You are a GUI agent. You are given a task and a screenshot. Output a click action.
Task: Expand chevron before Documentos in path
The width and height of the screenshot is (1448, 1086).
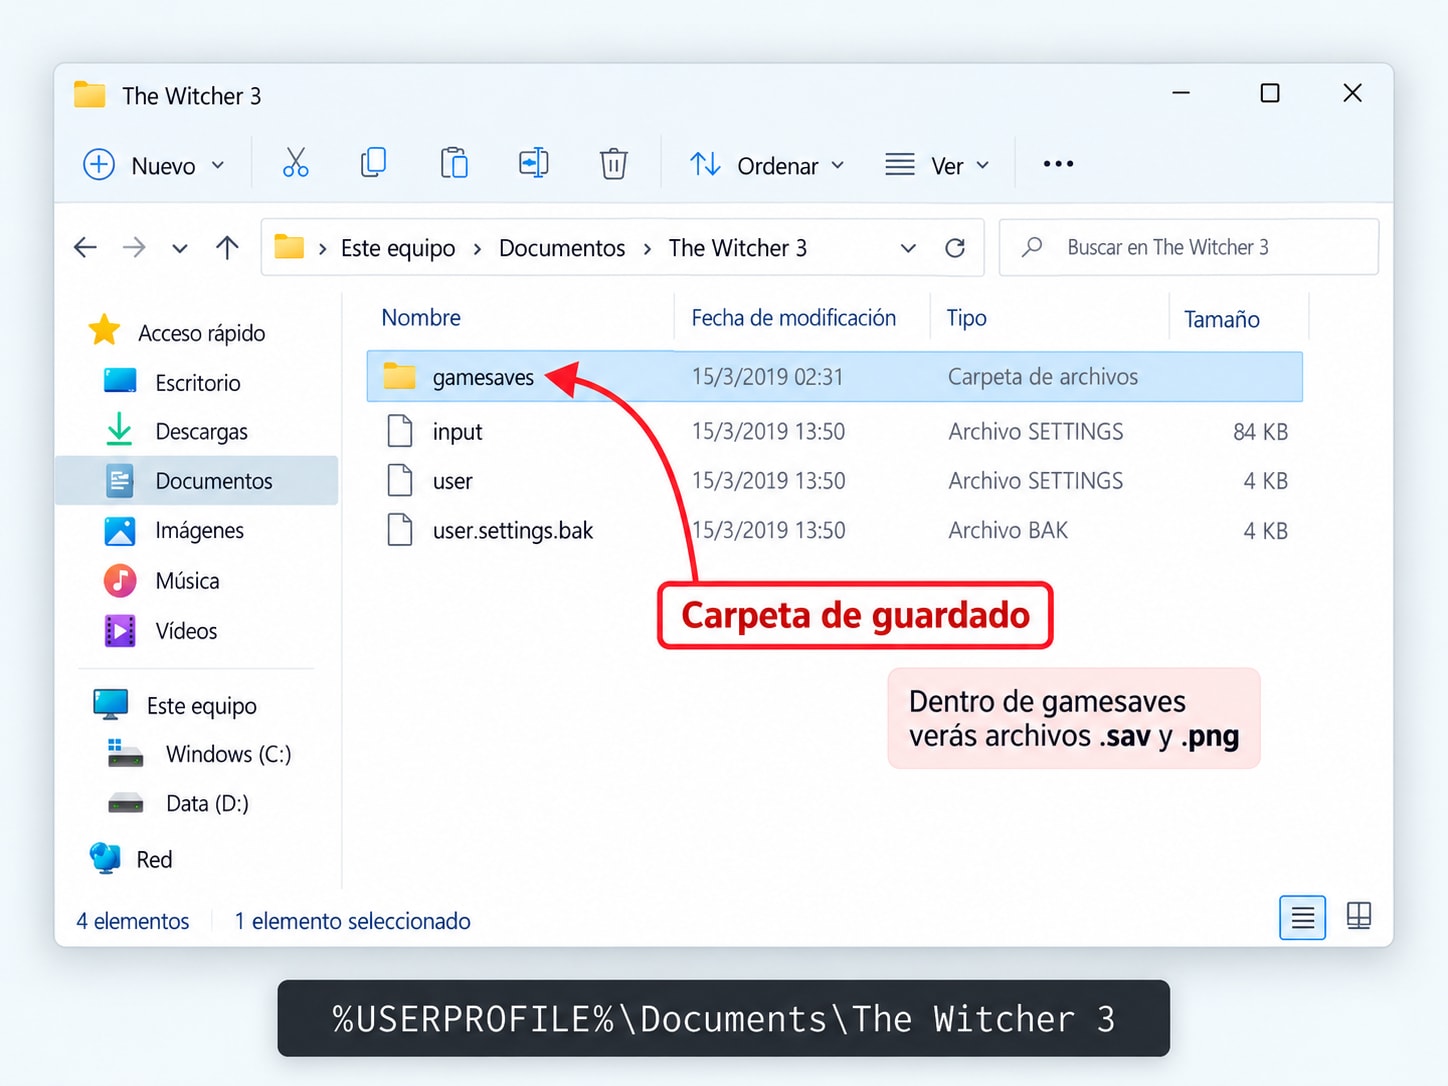tap(477, 248)
